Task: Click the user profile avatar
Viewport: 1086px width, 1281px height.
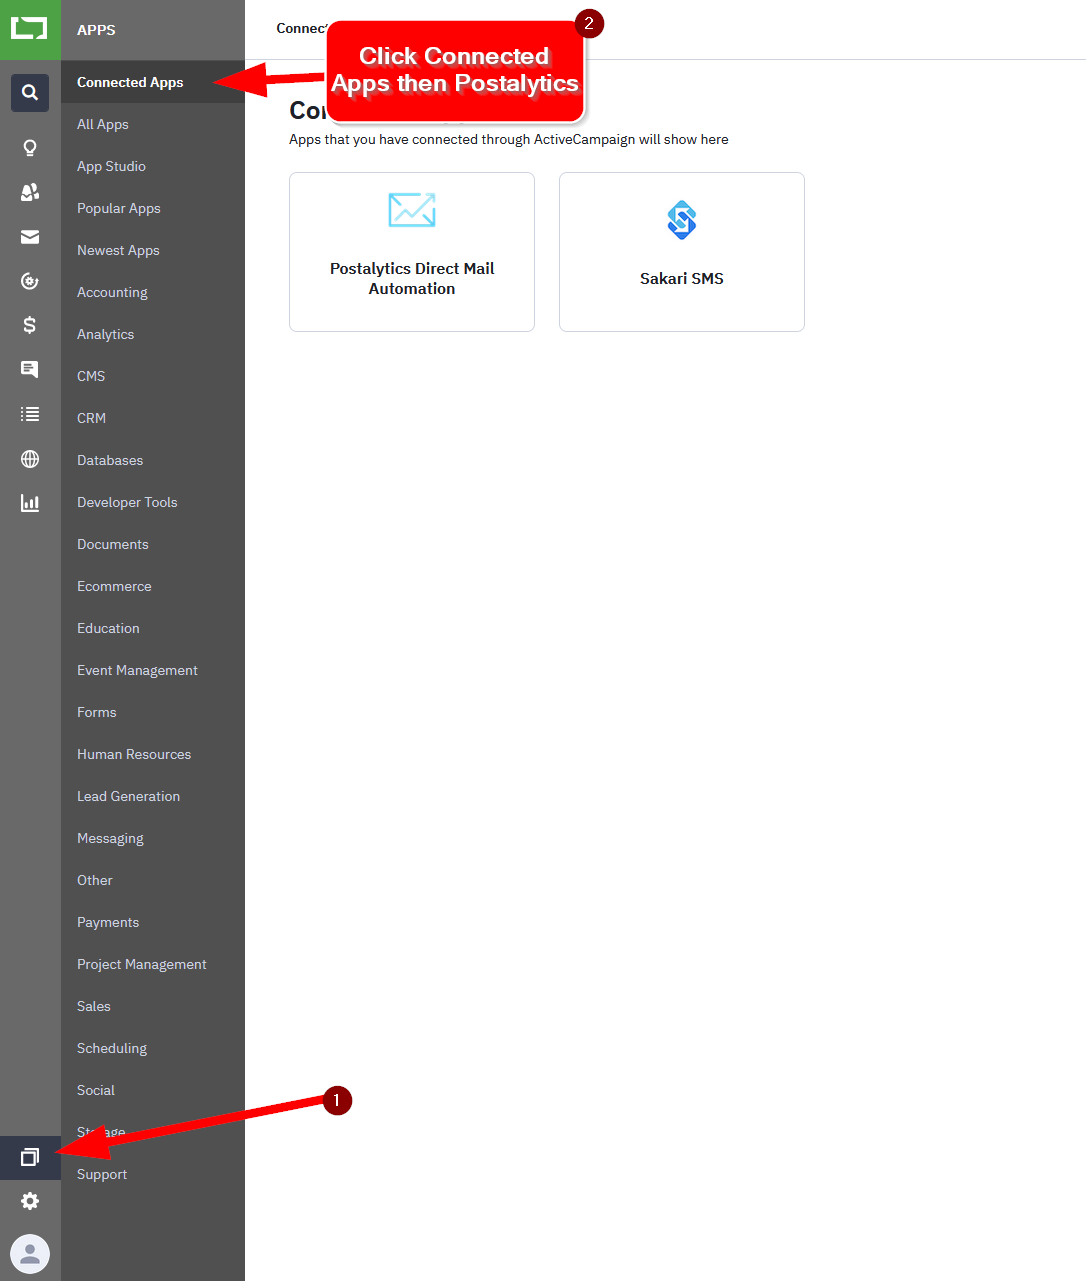Action: (30, 1253)
